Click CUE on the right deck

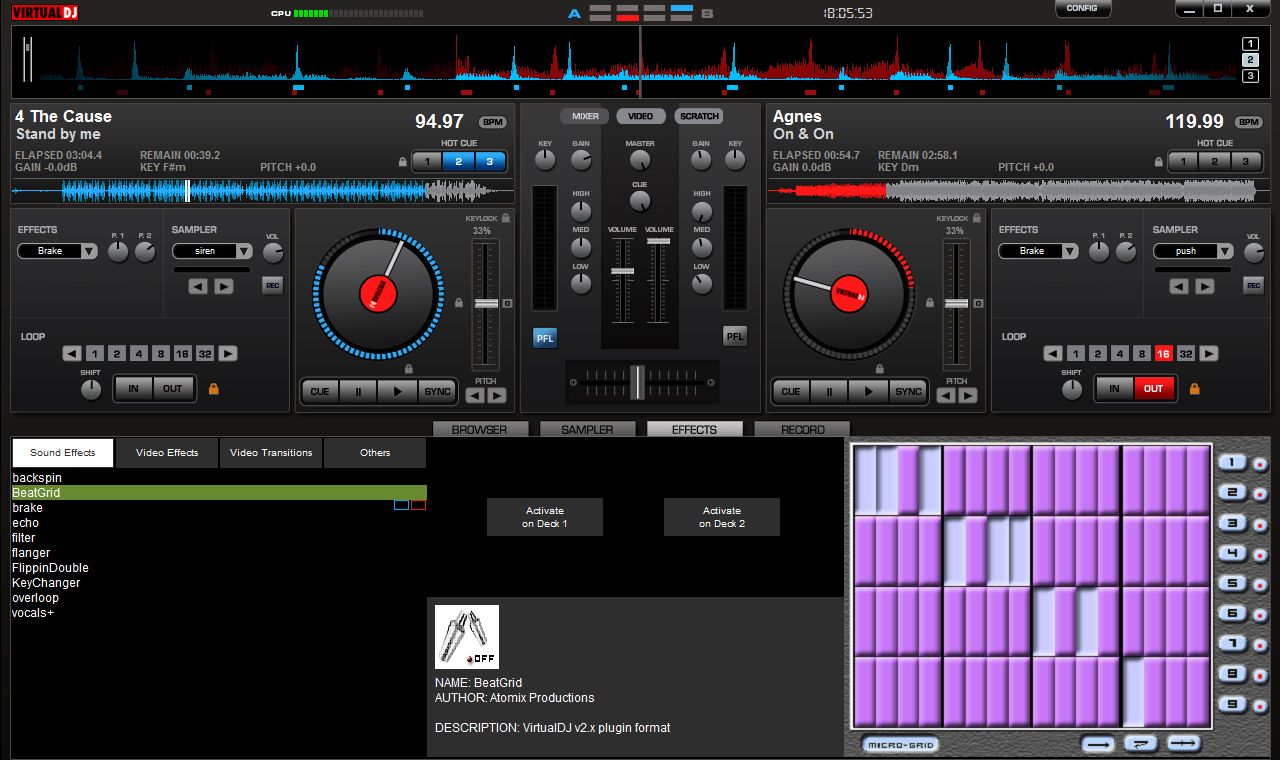click(791, 391)
